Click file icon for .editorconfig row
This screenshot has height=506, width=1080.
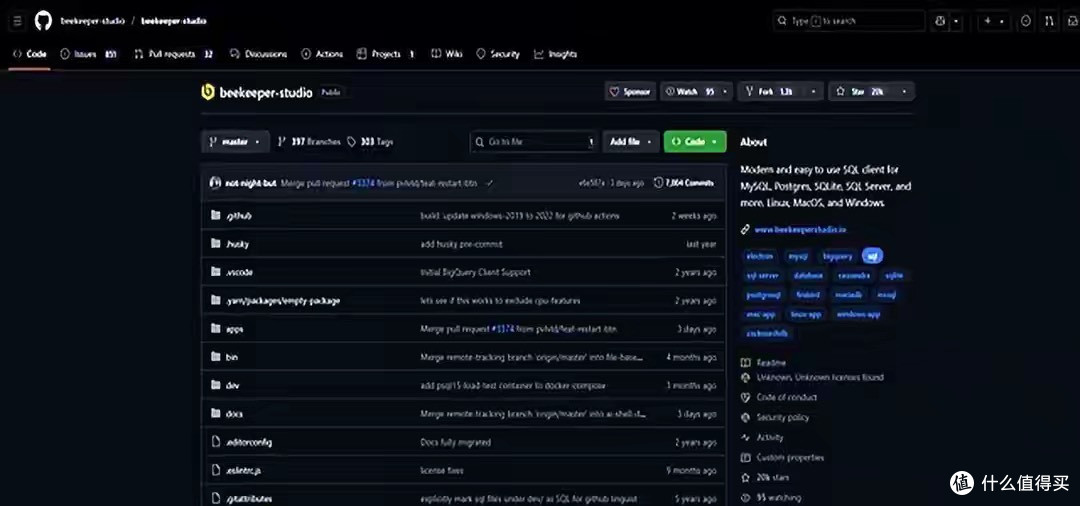(216, 442)
